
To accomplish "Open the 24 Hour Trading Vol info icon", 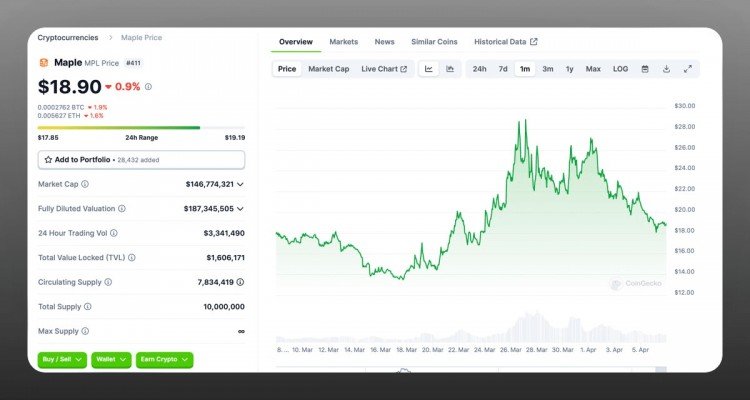I will point(113,233).
